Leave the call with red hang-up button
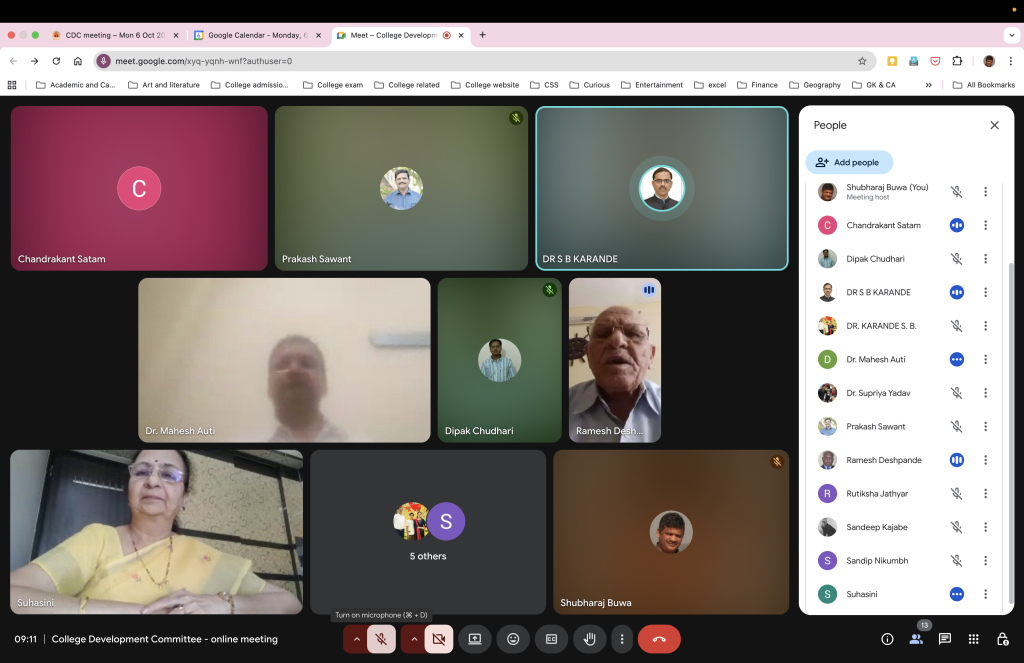This screenshot has width=1024, height=663. pyautogui.click(x=659, y=639)
